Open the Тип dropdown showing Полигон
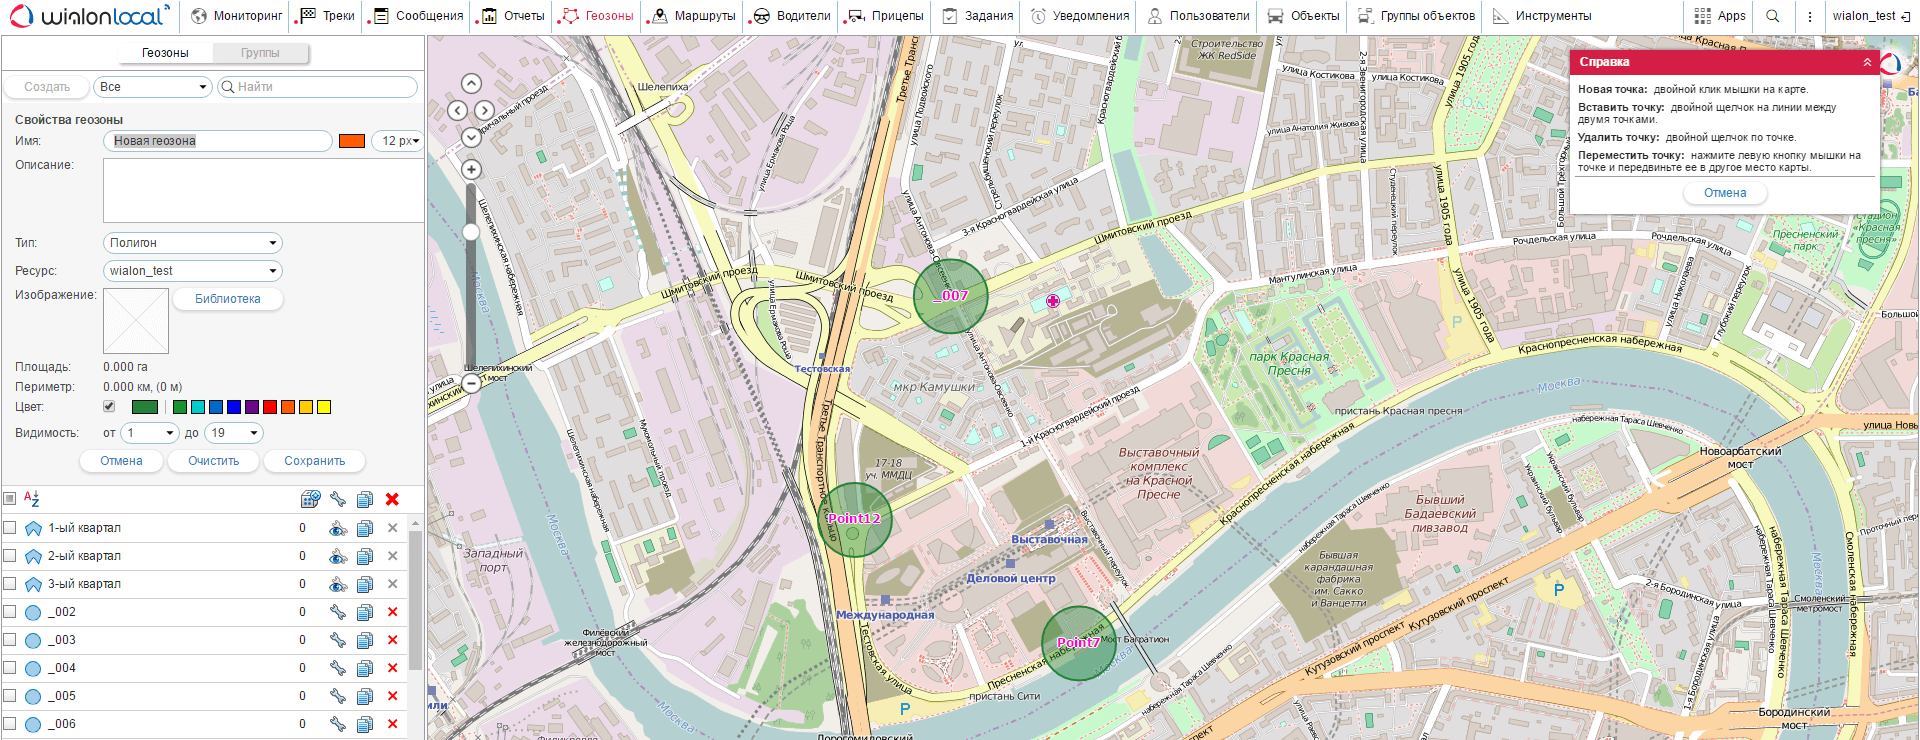Image resolution: width=1920 pixels, height=740 pixels. (192, 243)
